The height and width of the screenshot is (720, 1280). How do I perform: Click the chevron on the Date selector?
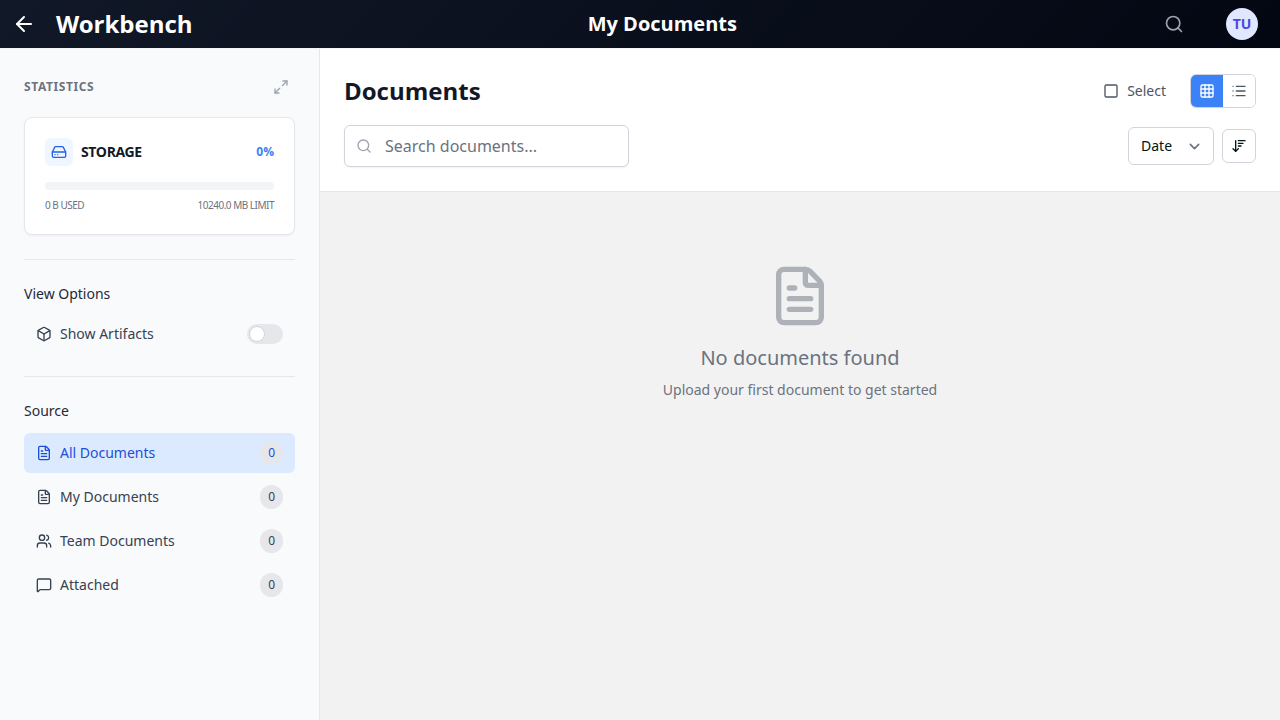pyautogui.click(x=1194, y=146)
